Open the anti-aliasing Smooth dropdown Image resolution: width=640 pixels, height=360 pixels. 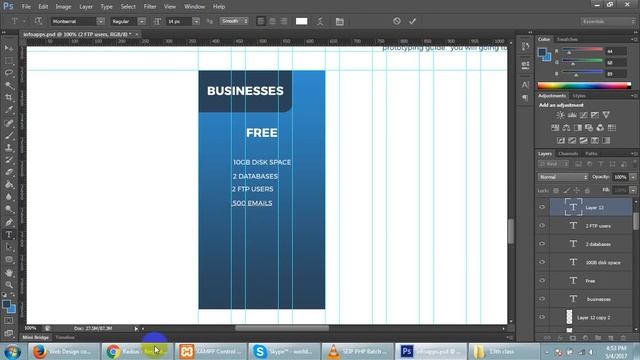(x=234, y=21)
